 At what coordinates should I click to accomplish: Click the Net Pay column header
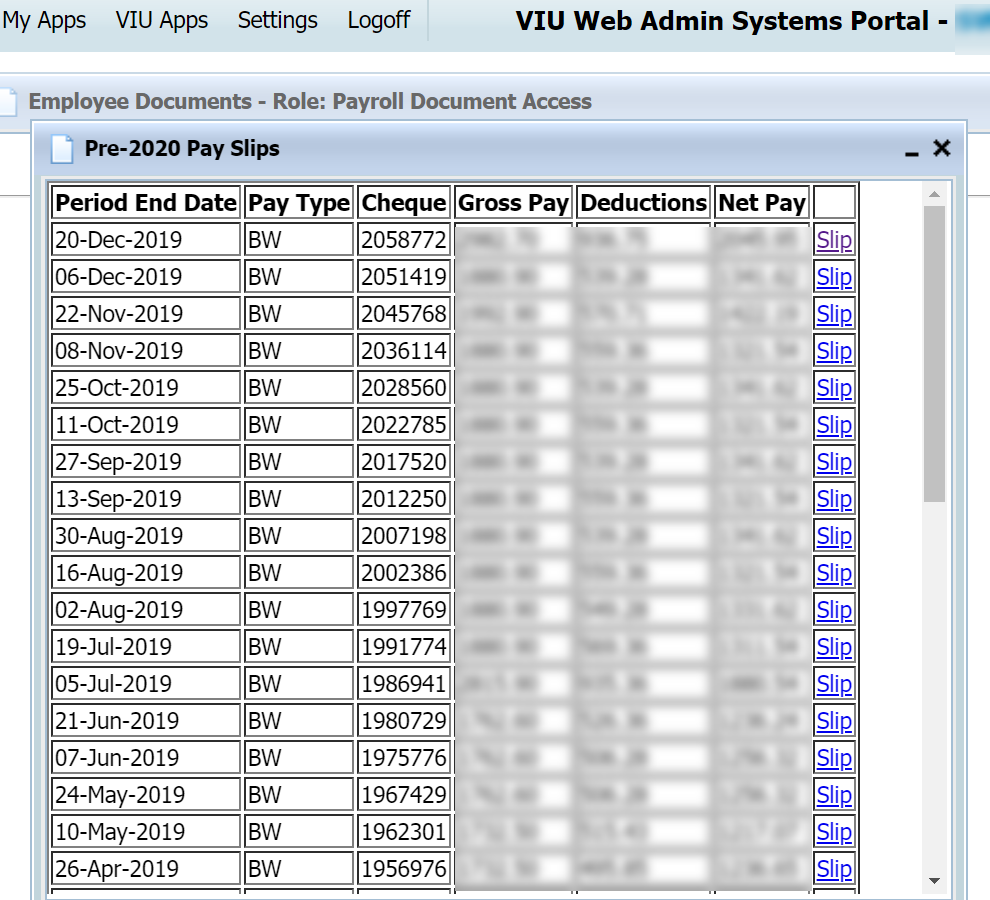click(761, 202)
